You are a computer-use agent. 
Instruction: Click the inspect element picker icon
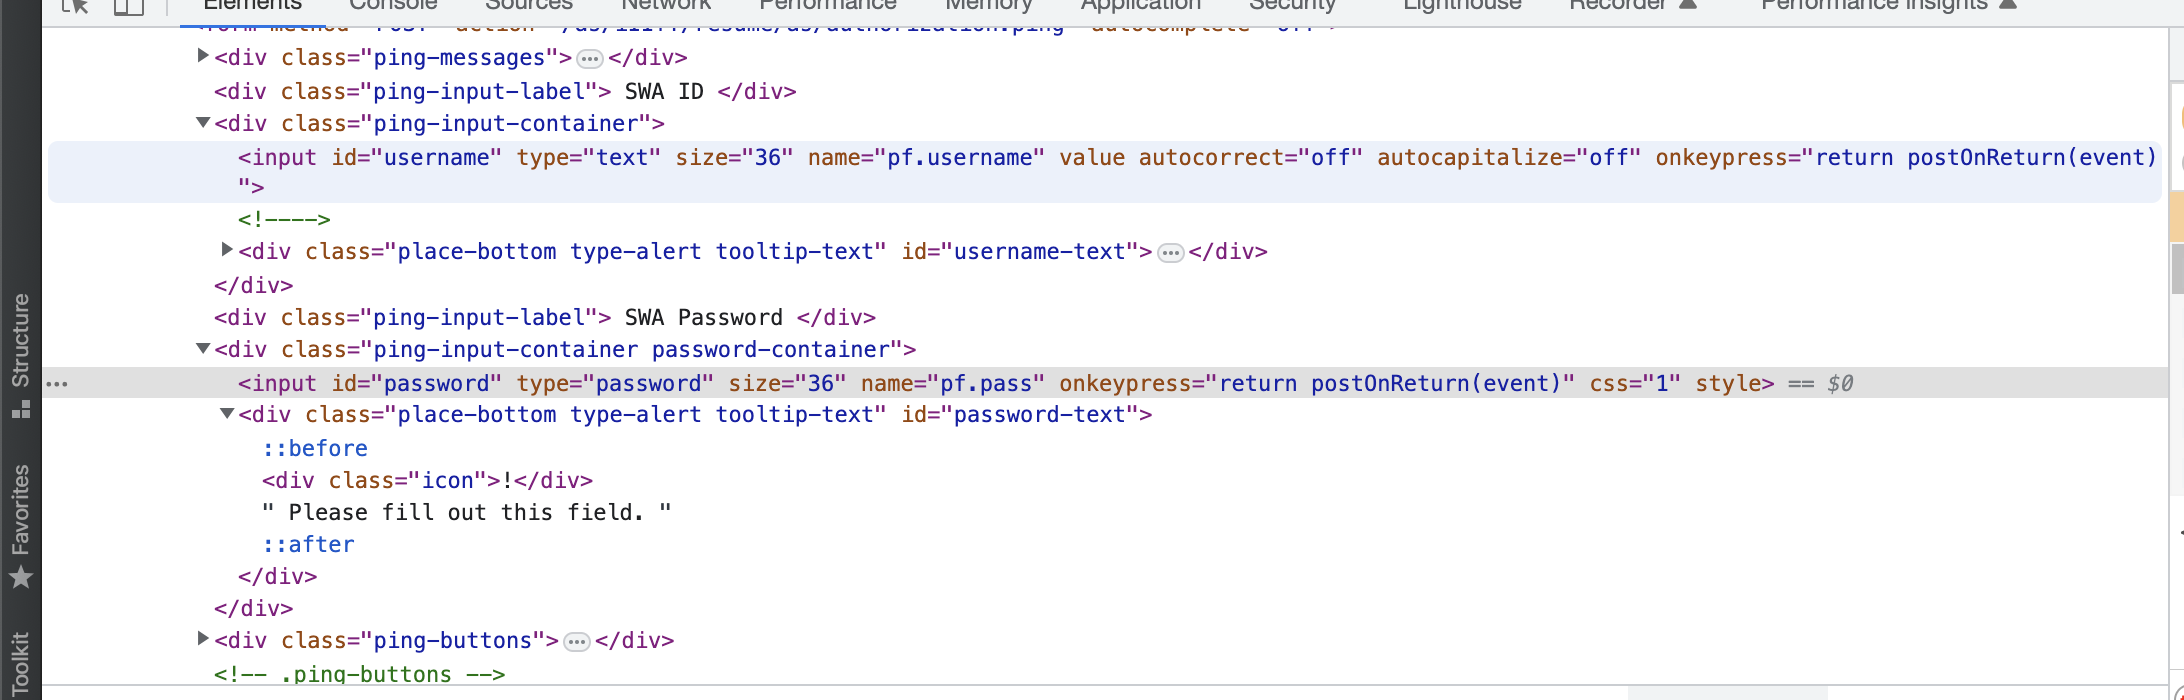click(75, 5)
